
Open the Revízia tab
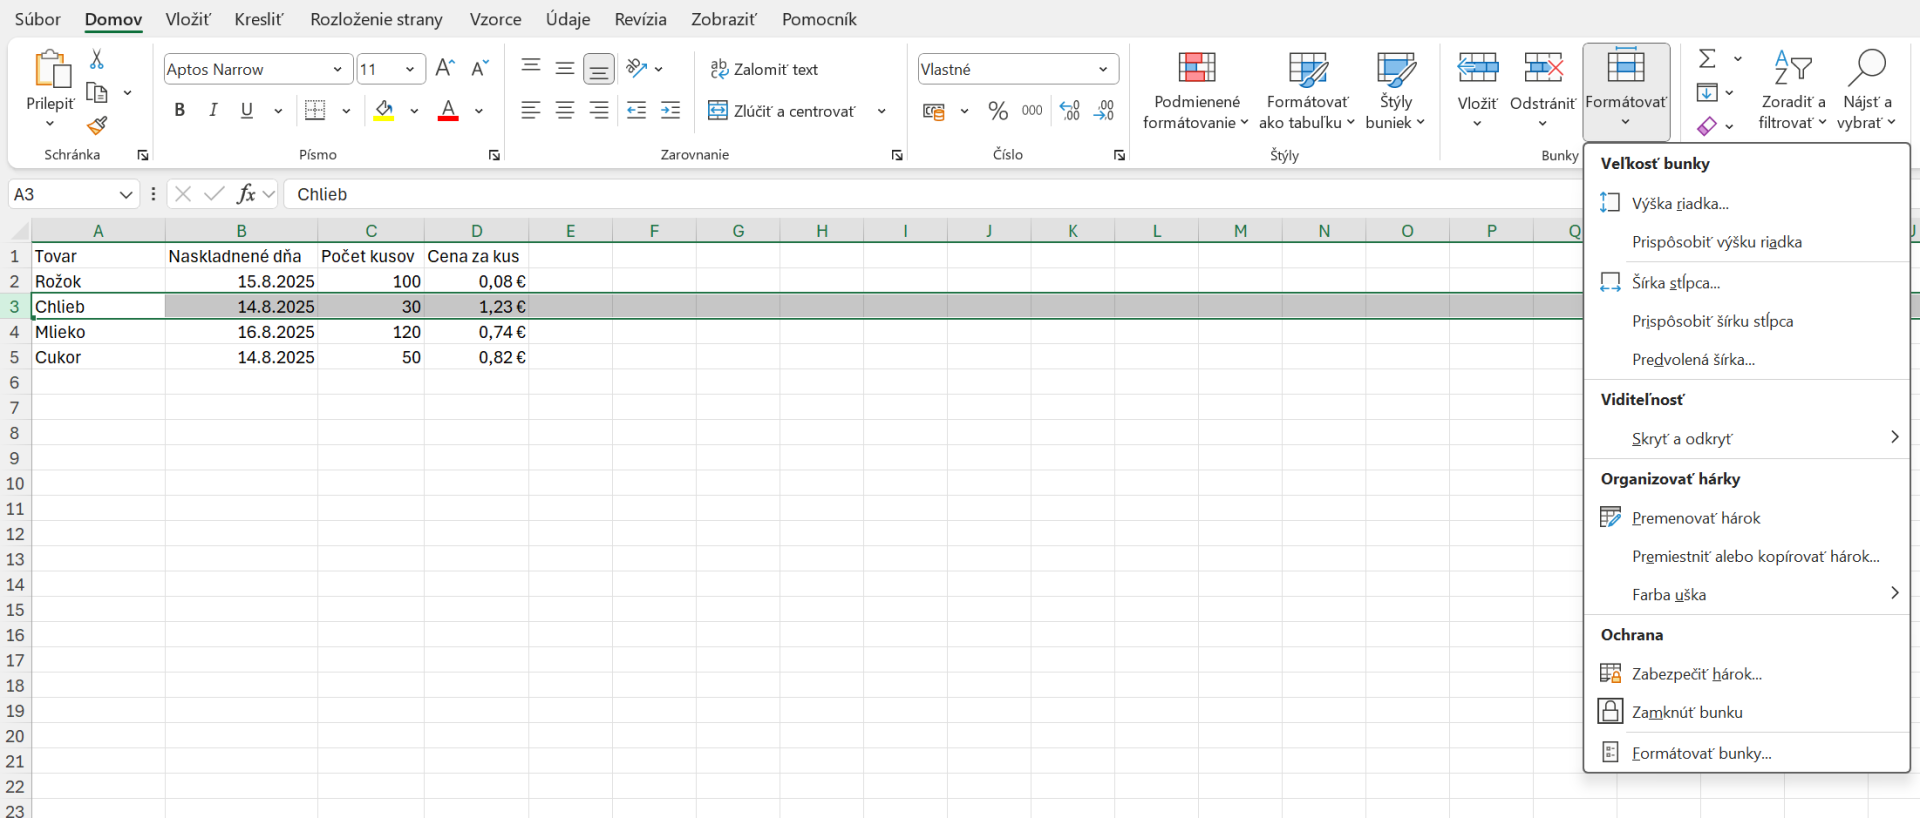pos(640,19)
